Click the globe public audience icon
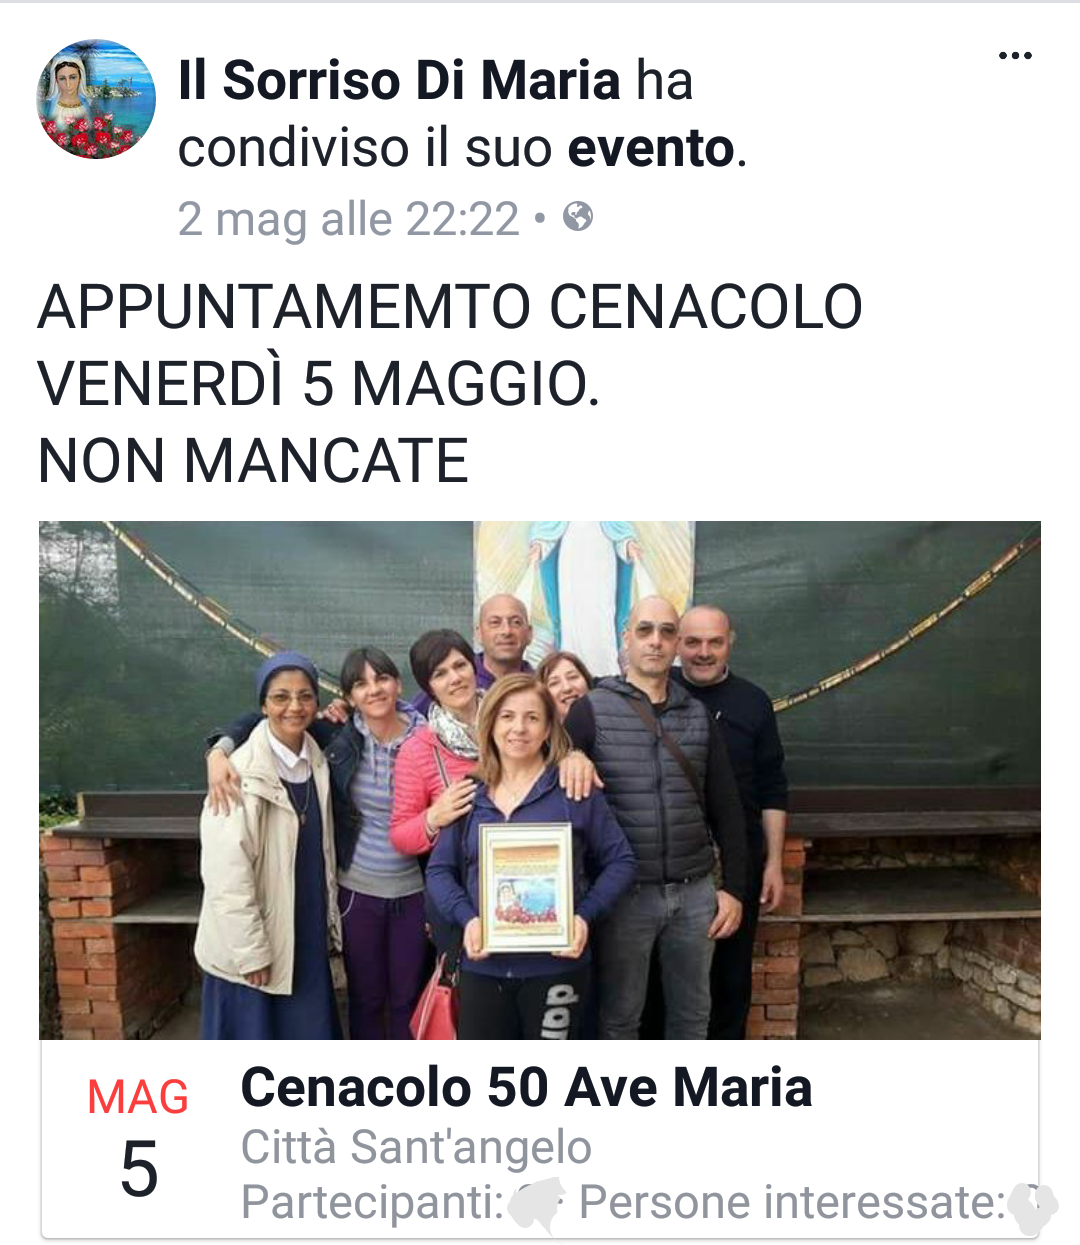Viewport: 1080px width, 1245px height. [x=578, y=216]
